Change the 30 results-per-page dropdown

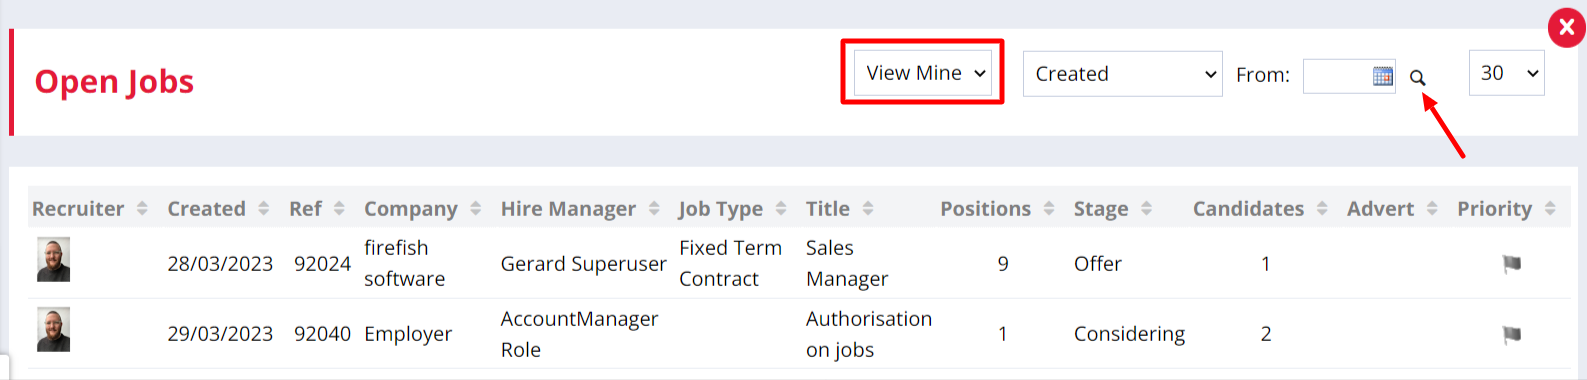[x=1506, y=73]
